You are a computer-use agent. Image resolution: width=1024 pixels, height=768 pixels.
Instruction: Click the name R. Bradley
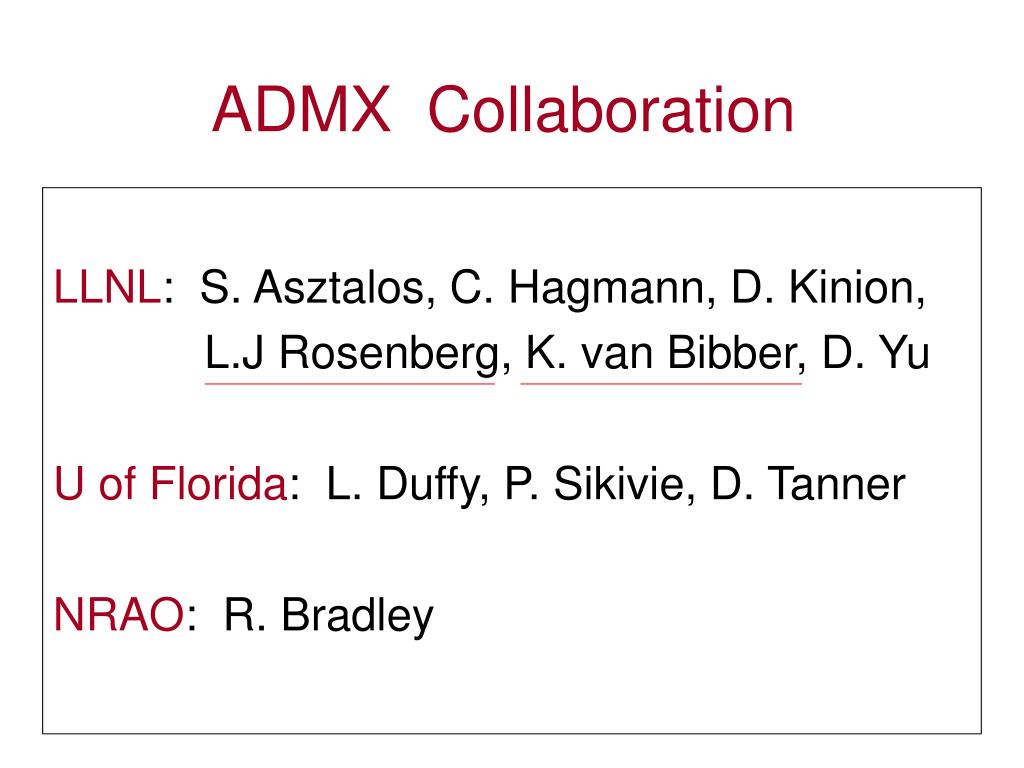coord(328,615)
